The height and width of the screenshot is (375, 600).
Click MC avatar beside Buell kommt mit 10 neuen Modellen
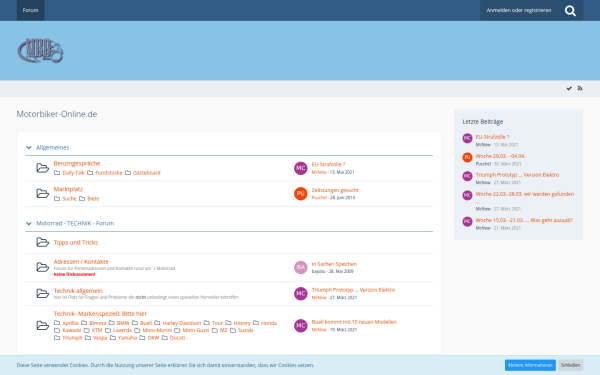[x=301, y=326]
